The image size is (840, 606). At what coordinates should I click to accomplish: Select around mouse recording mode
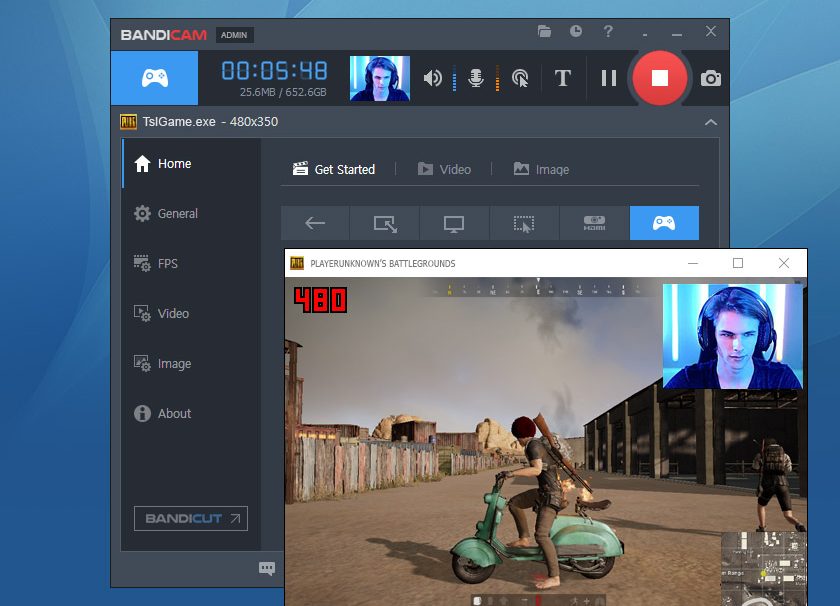click(524, 223)
